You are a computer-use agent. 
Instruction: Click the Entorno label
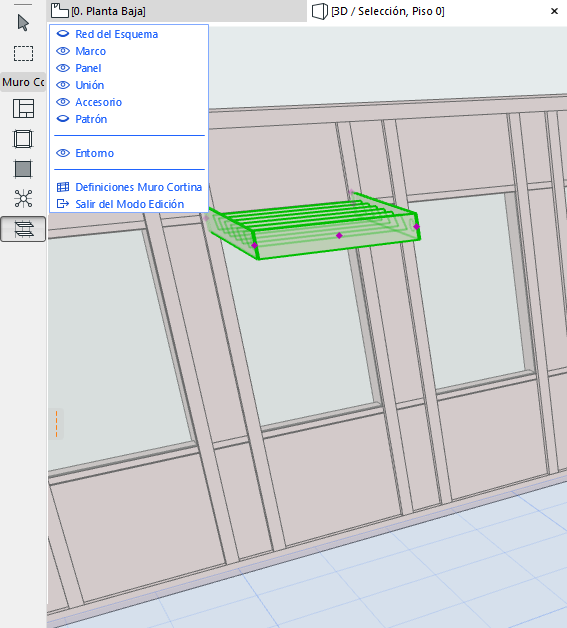[94, 153]
